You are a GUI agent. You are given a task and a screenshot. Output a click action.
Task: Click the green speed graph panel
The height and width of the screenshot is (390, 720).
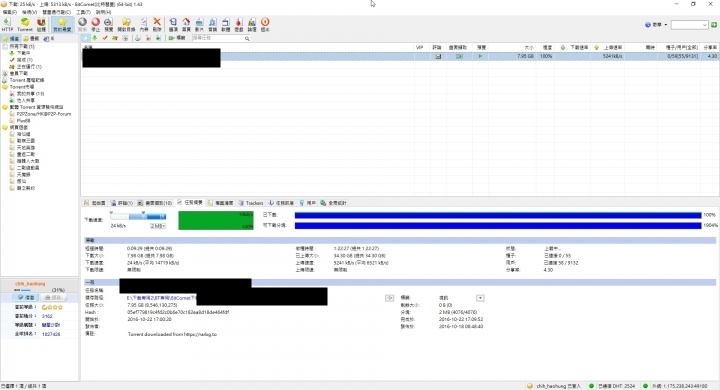point(216,220)
